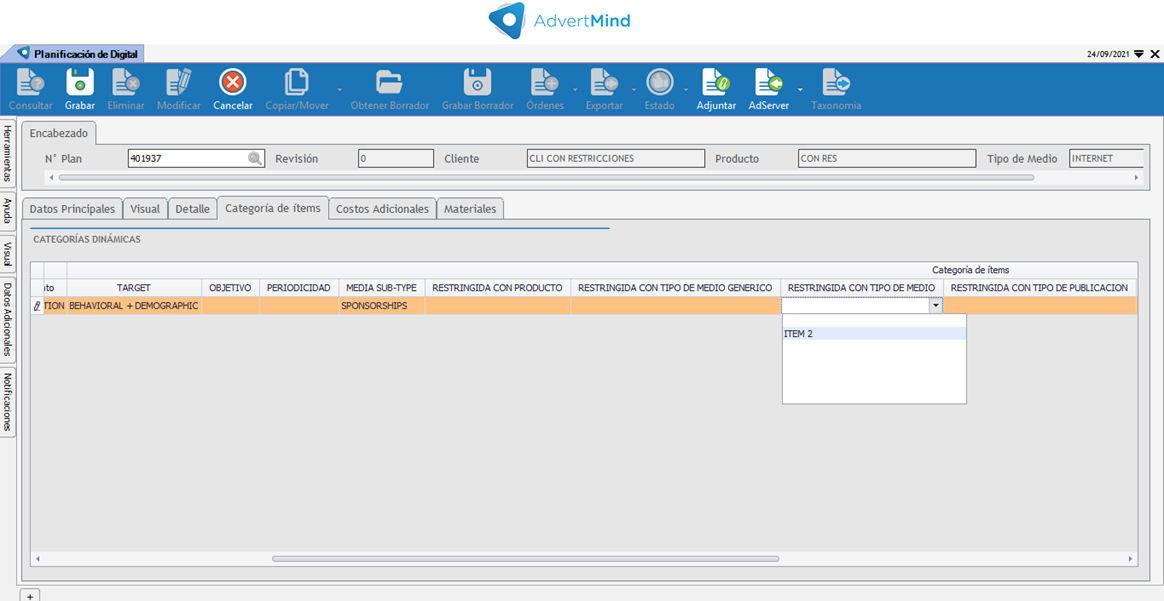
Task: Click the grid scrollbar left arrow
Action: [37, 559]
